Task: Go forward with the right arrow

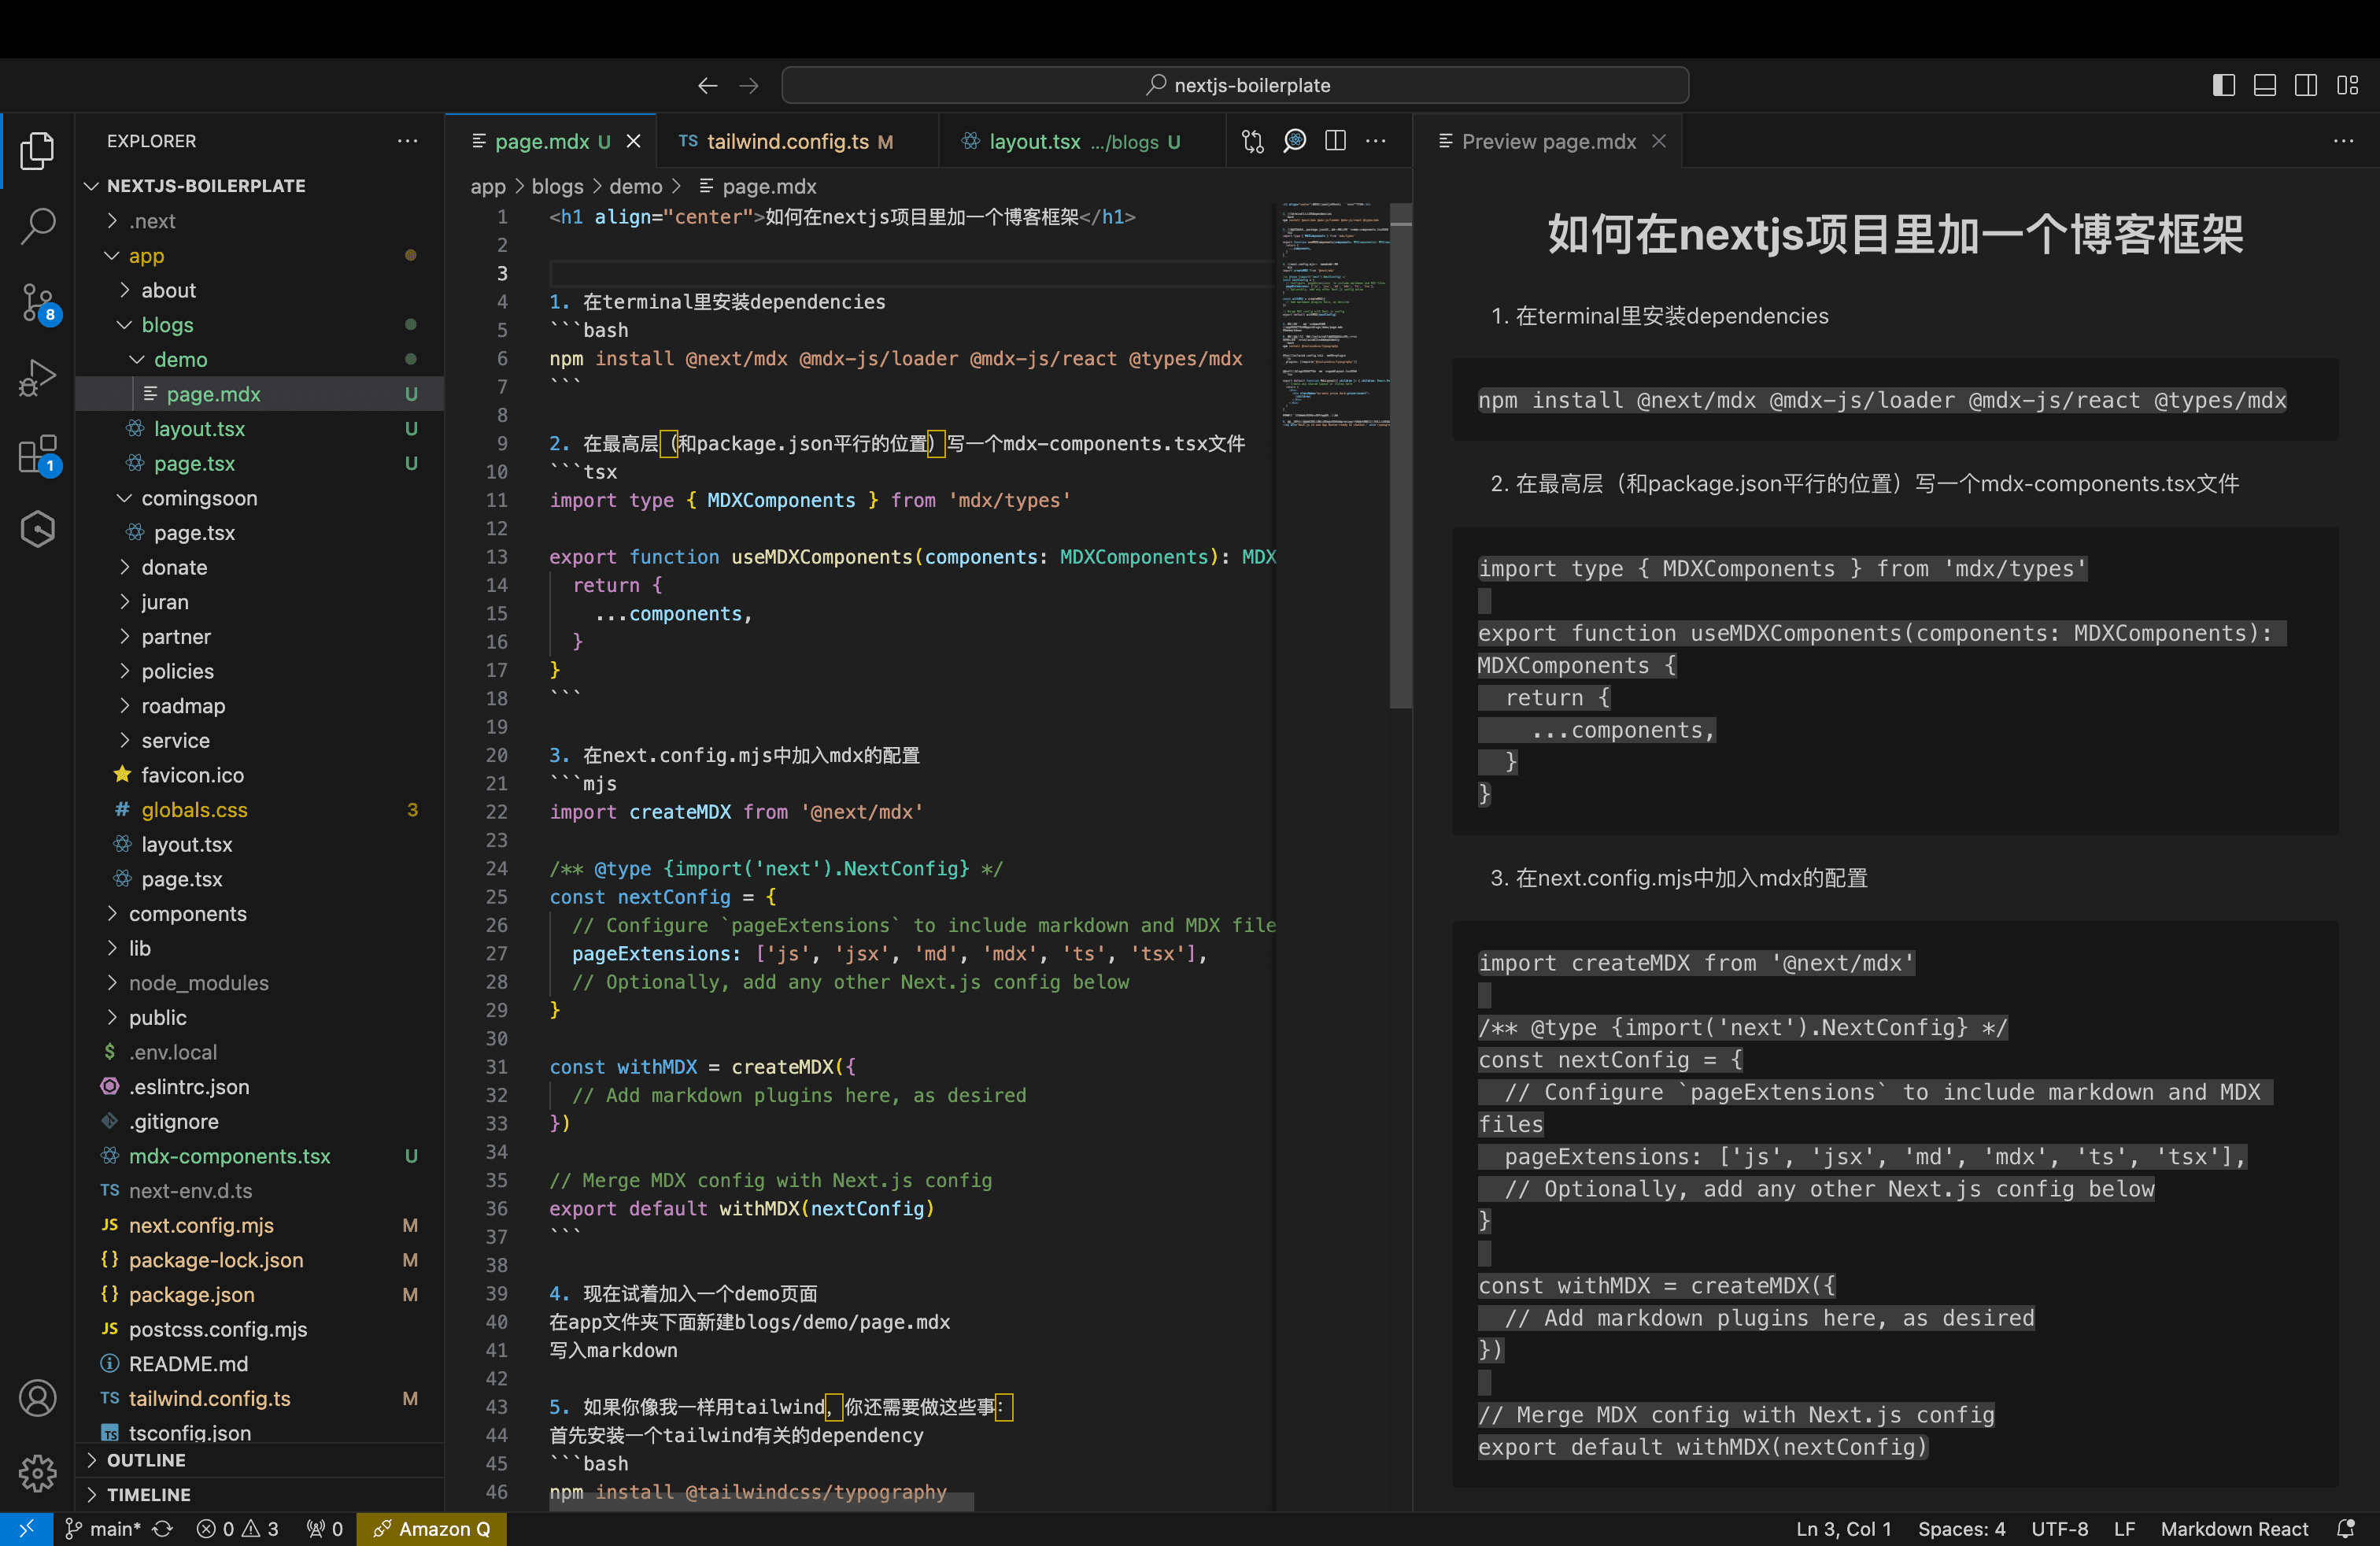Action: point(749,86)
